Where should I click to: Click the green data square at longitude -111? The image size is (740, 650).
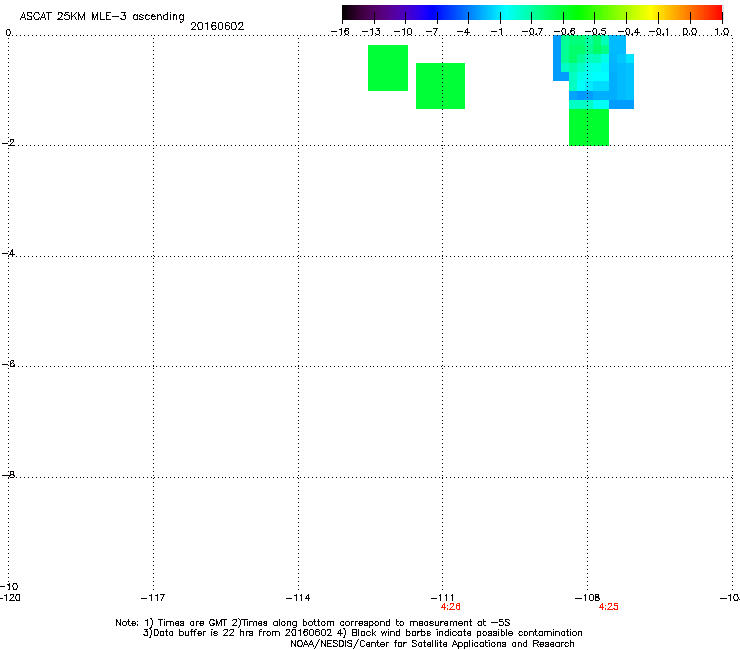point(440,86)
